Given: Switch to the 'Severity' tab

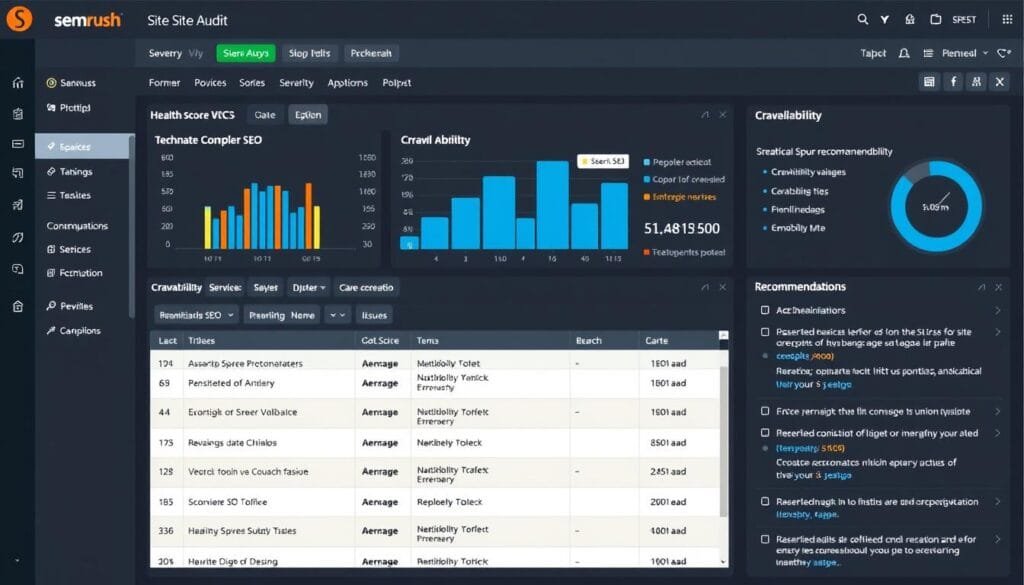Looking at the screenshot, I should click(x=296, y=83).
